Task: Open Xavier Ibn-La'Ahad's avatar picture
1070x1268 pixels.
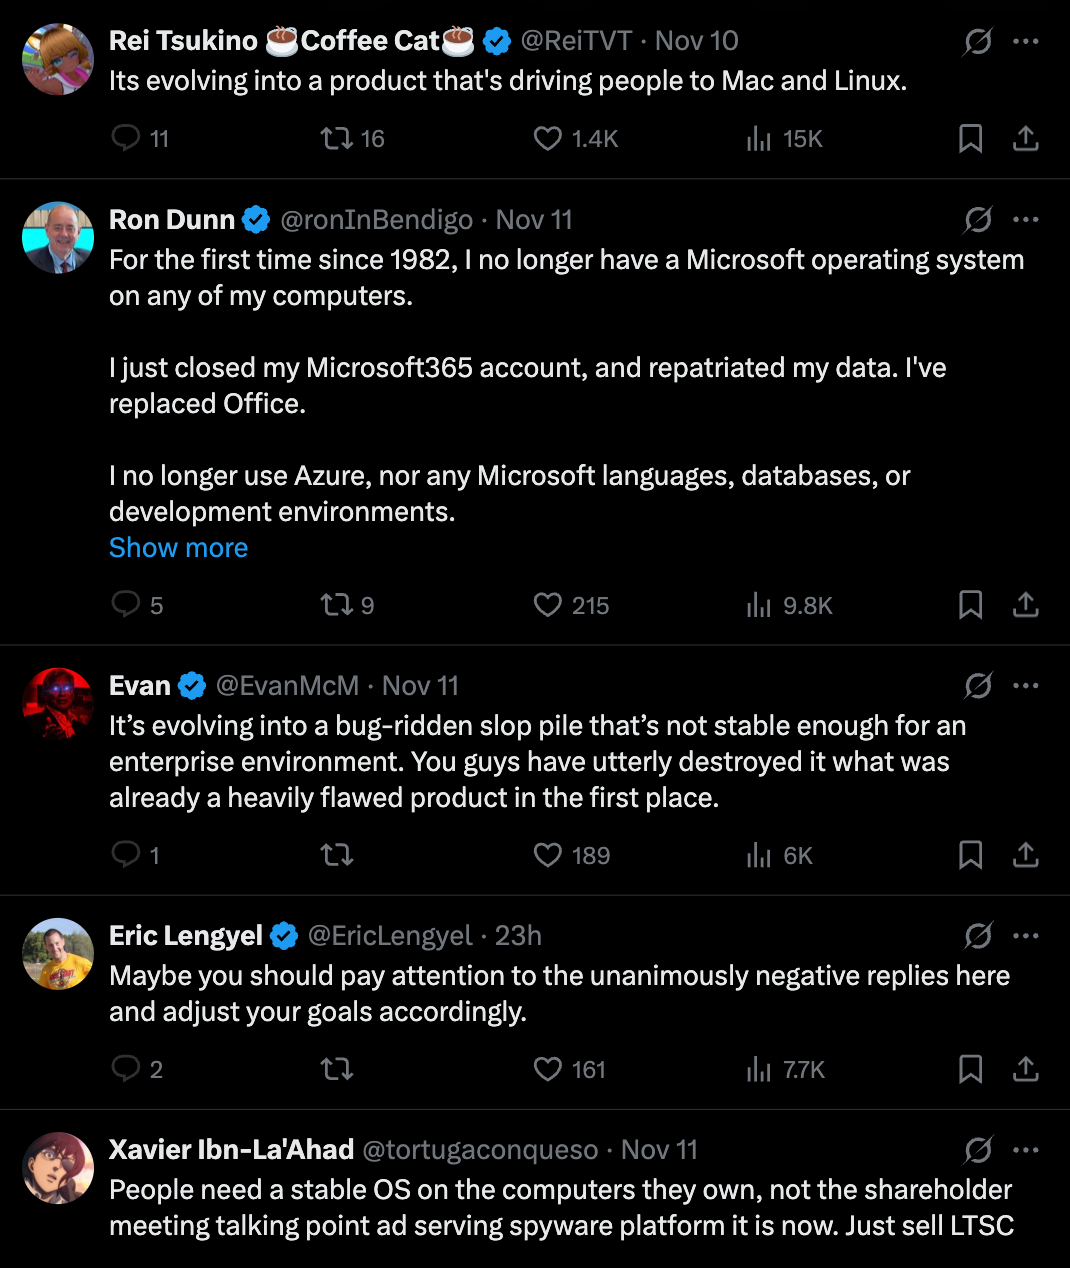Action: (58, 1168)
